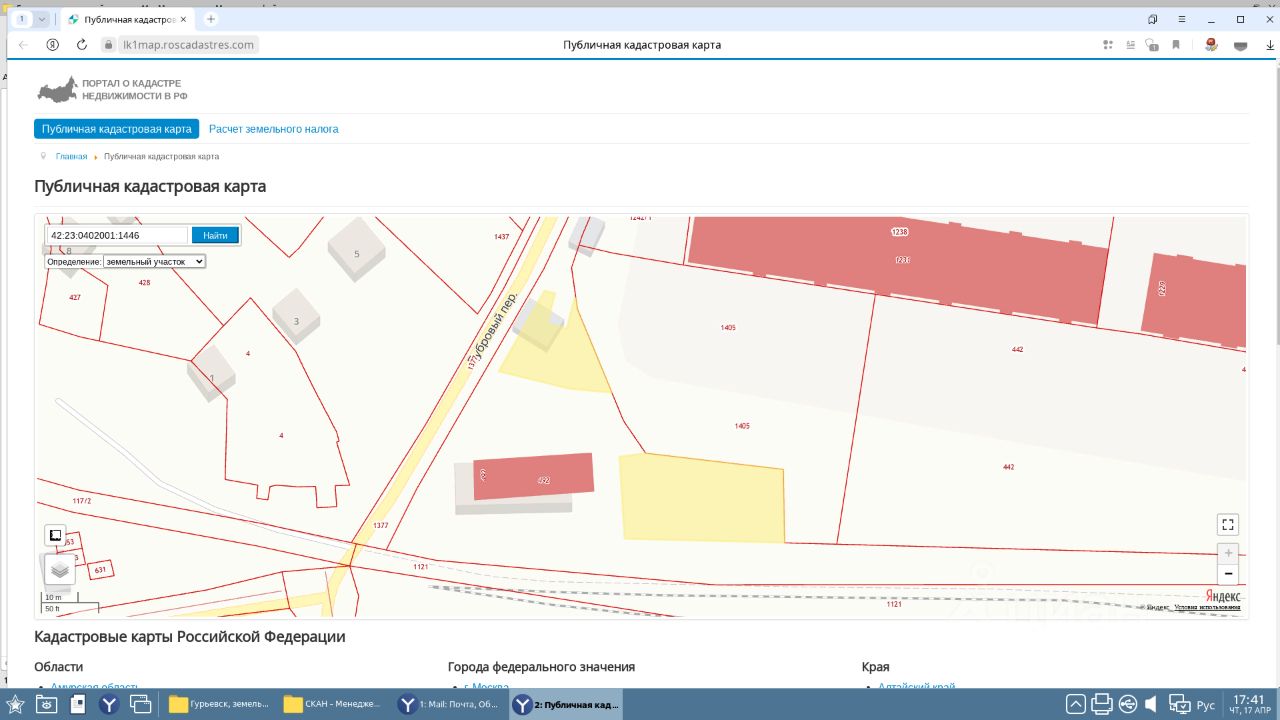This screenshot has height=720, width=1280.
Task: Click the highlighted yellow parcel below 1405
Action: point(702,497)
